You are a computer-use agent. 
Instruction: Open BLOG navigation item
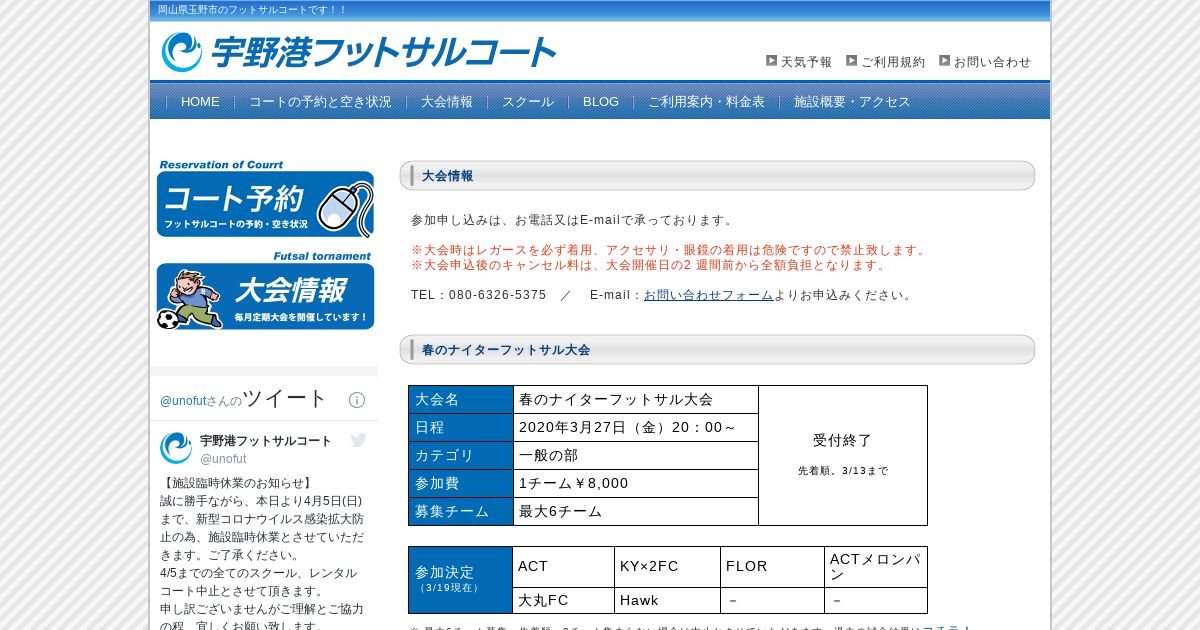[601, 102]
